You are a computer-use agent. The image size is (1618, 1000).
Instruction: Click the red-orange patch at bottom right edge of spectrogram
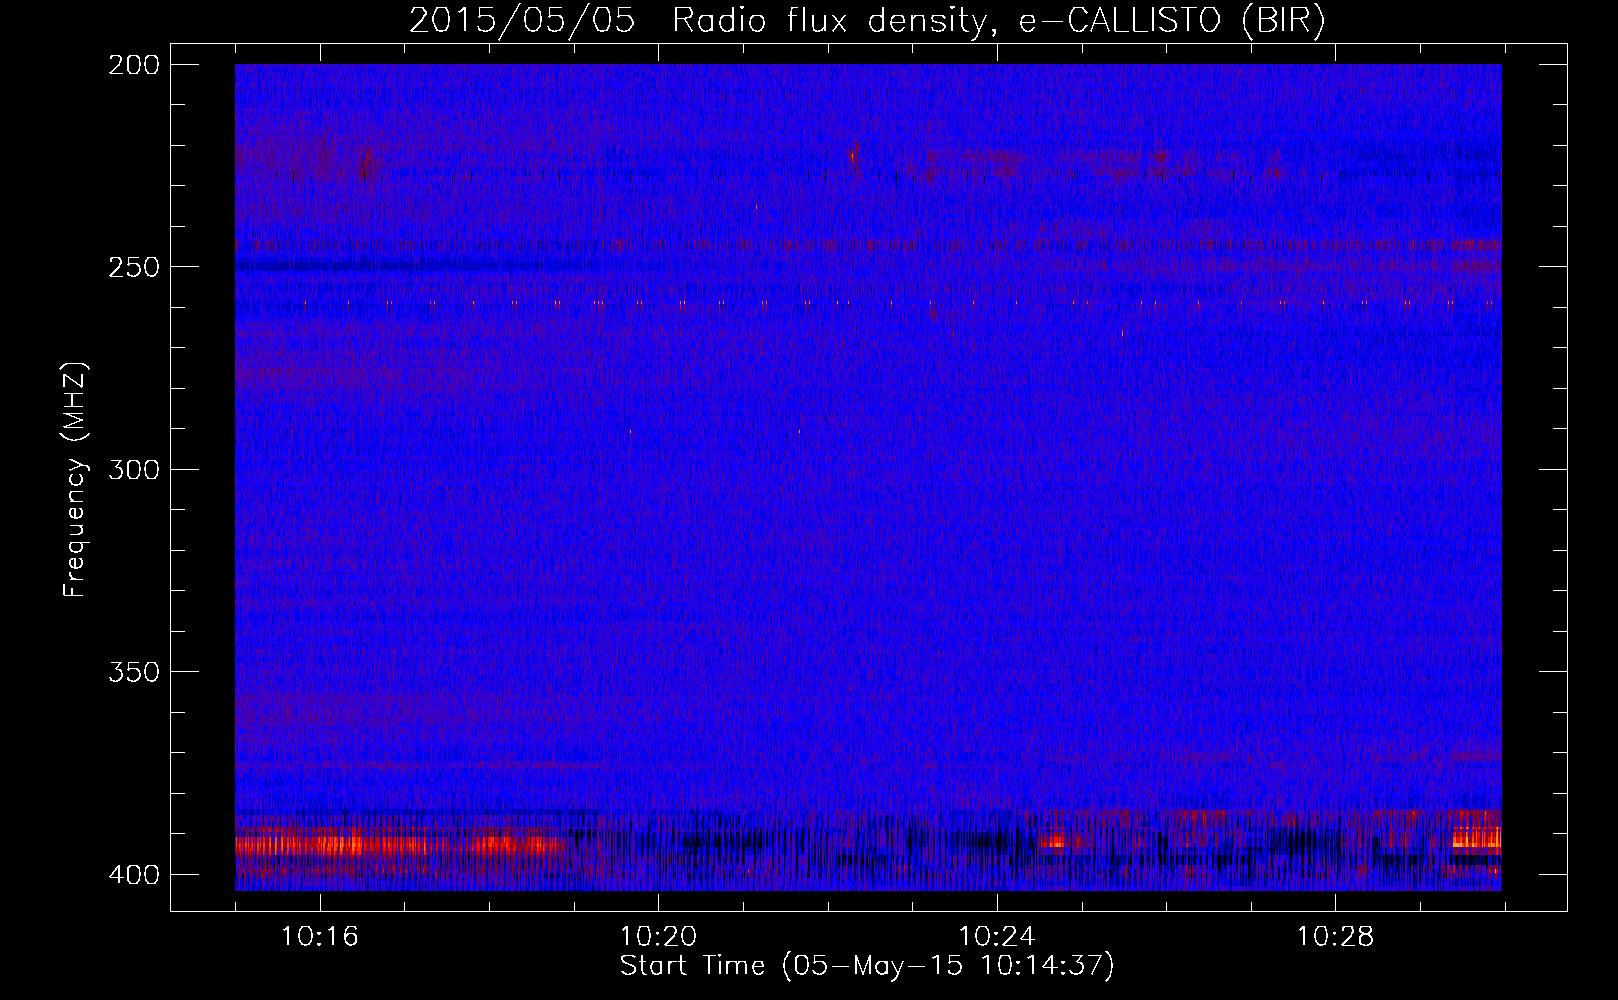pos(1477,837)
